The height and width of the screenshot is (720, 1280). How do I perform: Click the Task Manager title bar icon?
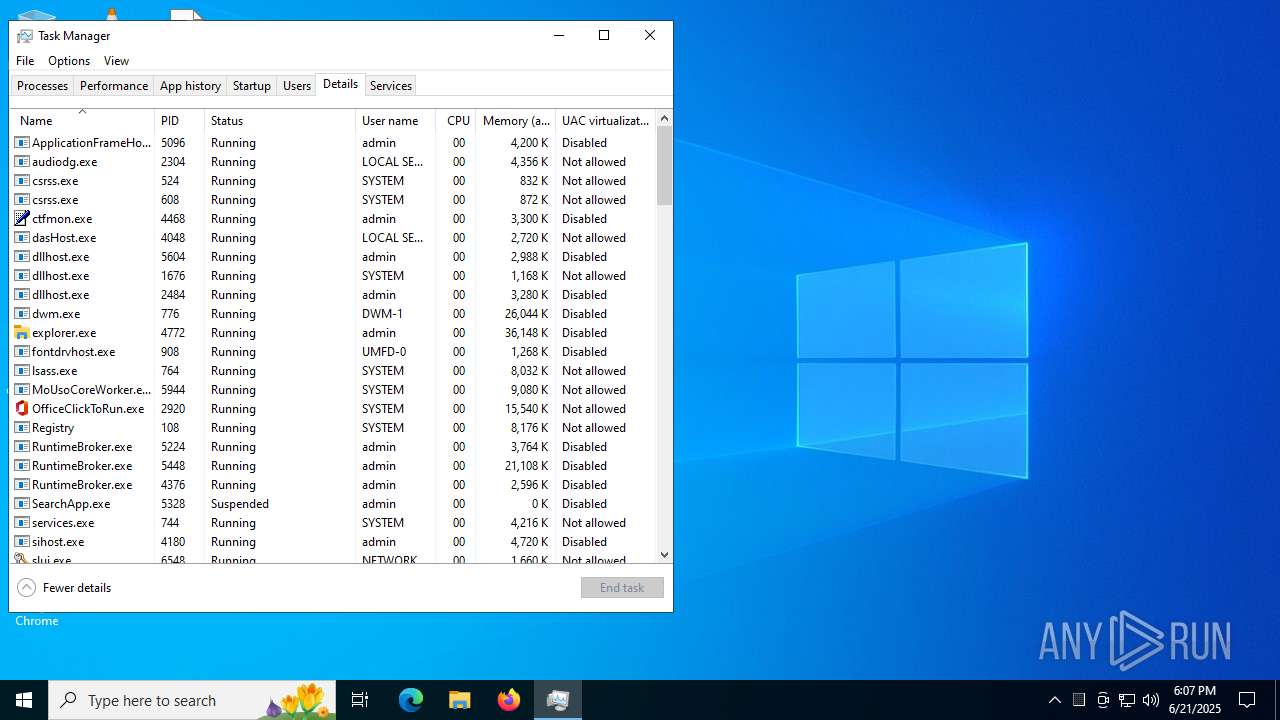coord(25,35)
